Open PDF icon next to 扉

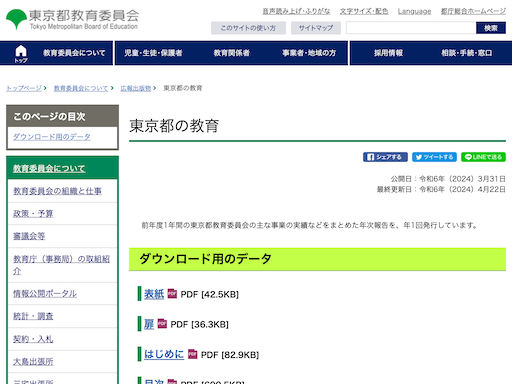[x=162, y=323]
